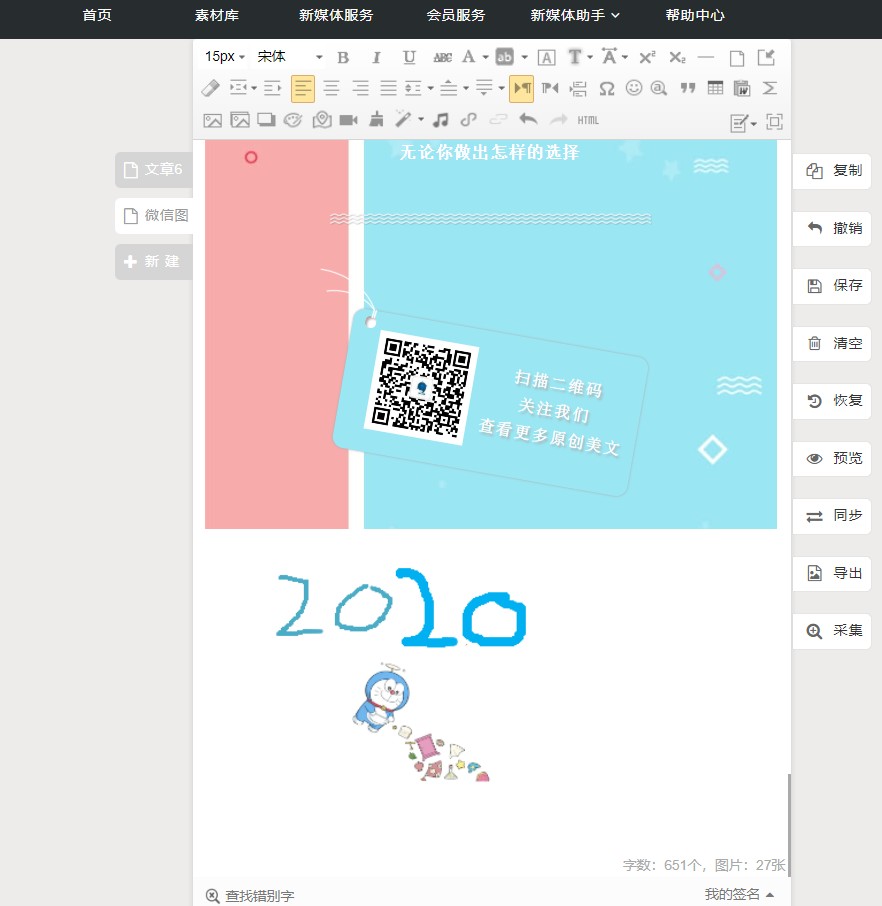
Task: Go to the 帮助中心 menu item
Action: click(x=695, y=15)
